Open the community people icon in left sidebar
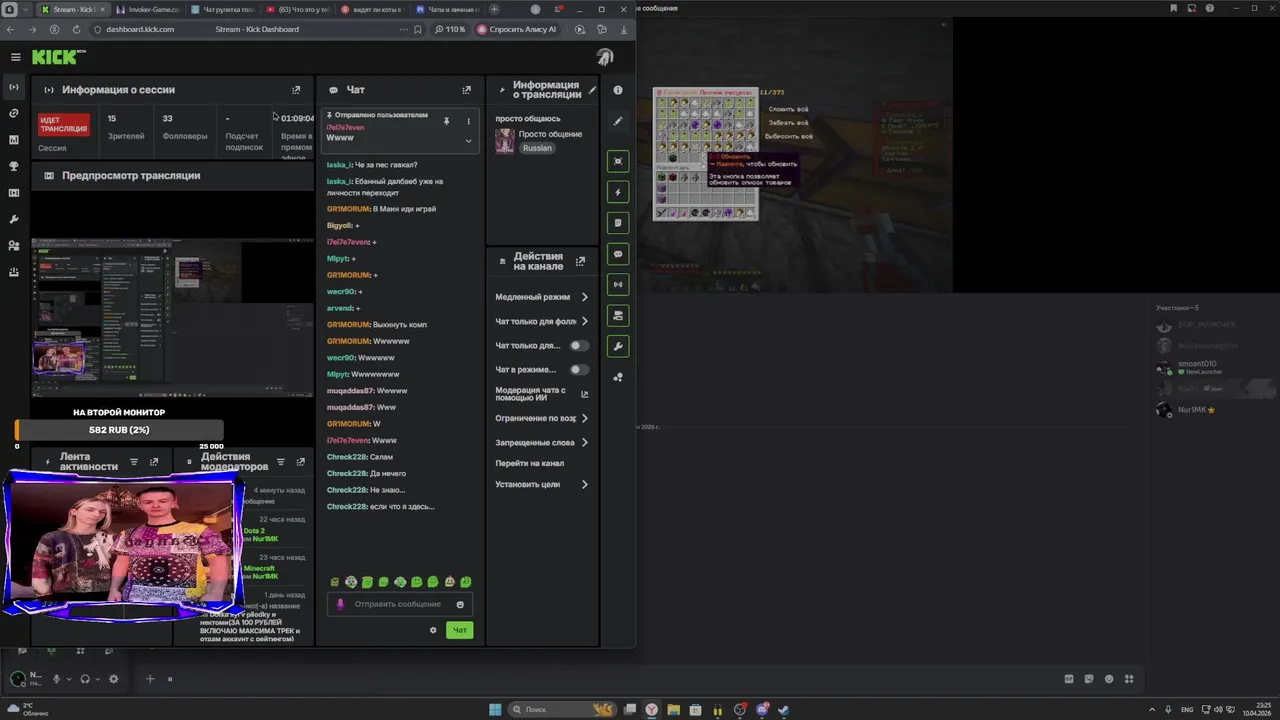This screenshot has height=720, width=1280. click(x=14, y=245)
